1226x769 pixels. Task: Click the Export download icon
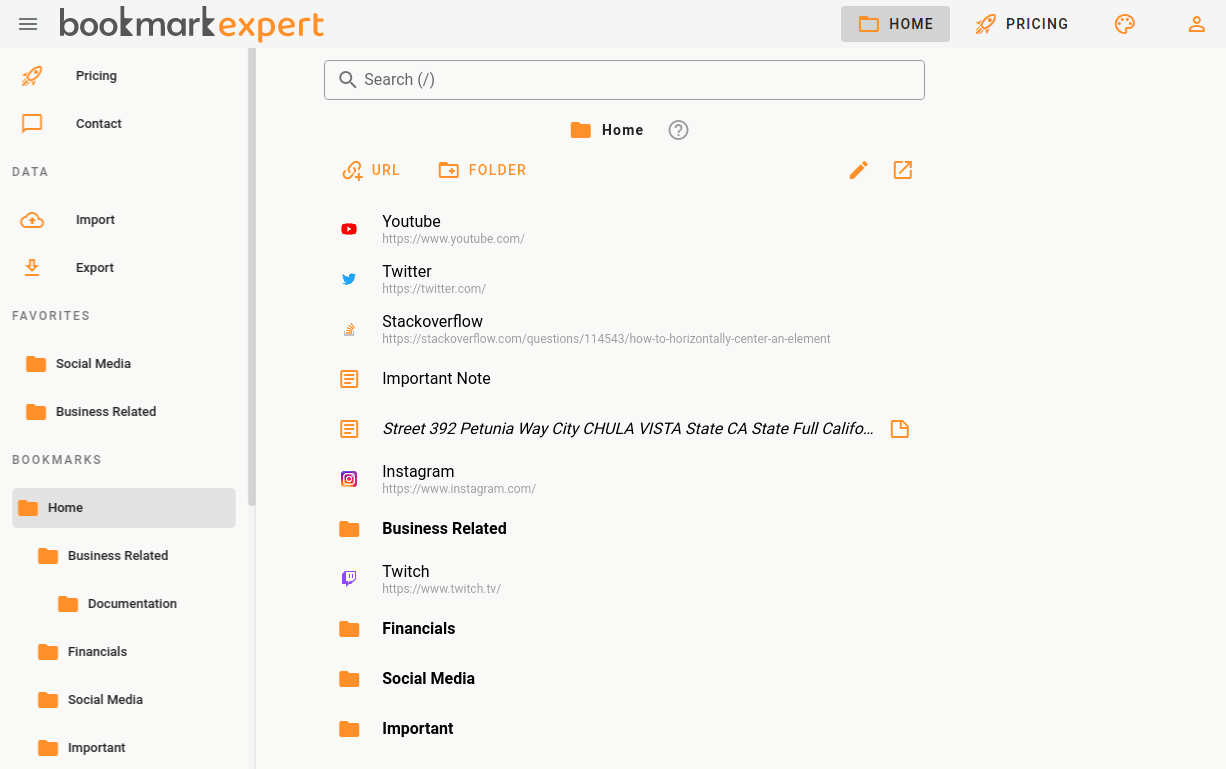(32, 268)
